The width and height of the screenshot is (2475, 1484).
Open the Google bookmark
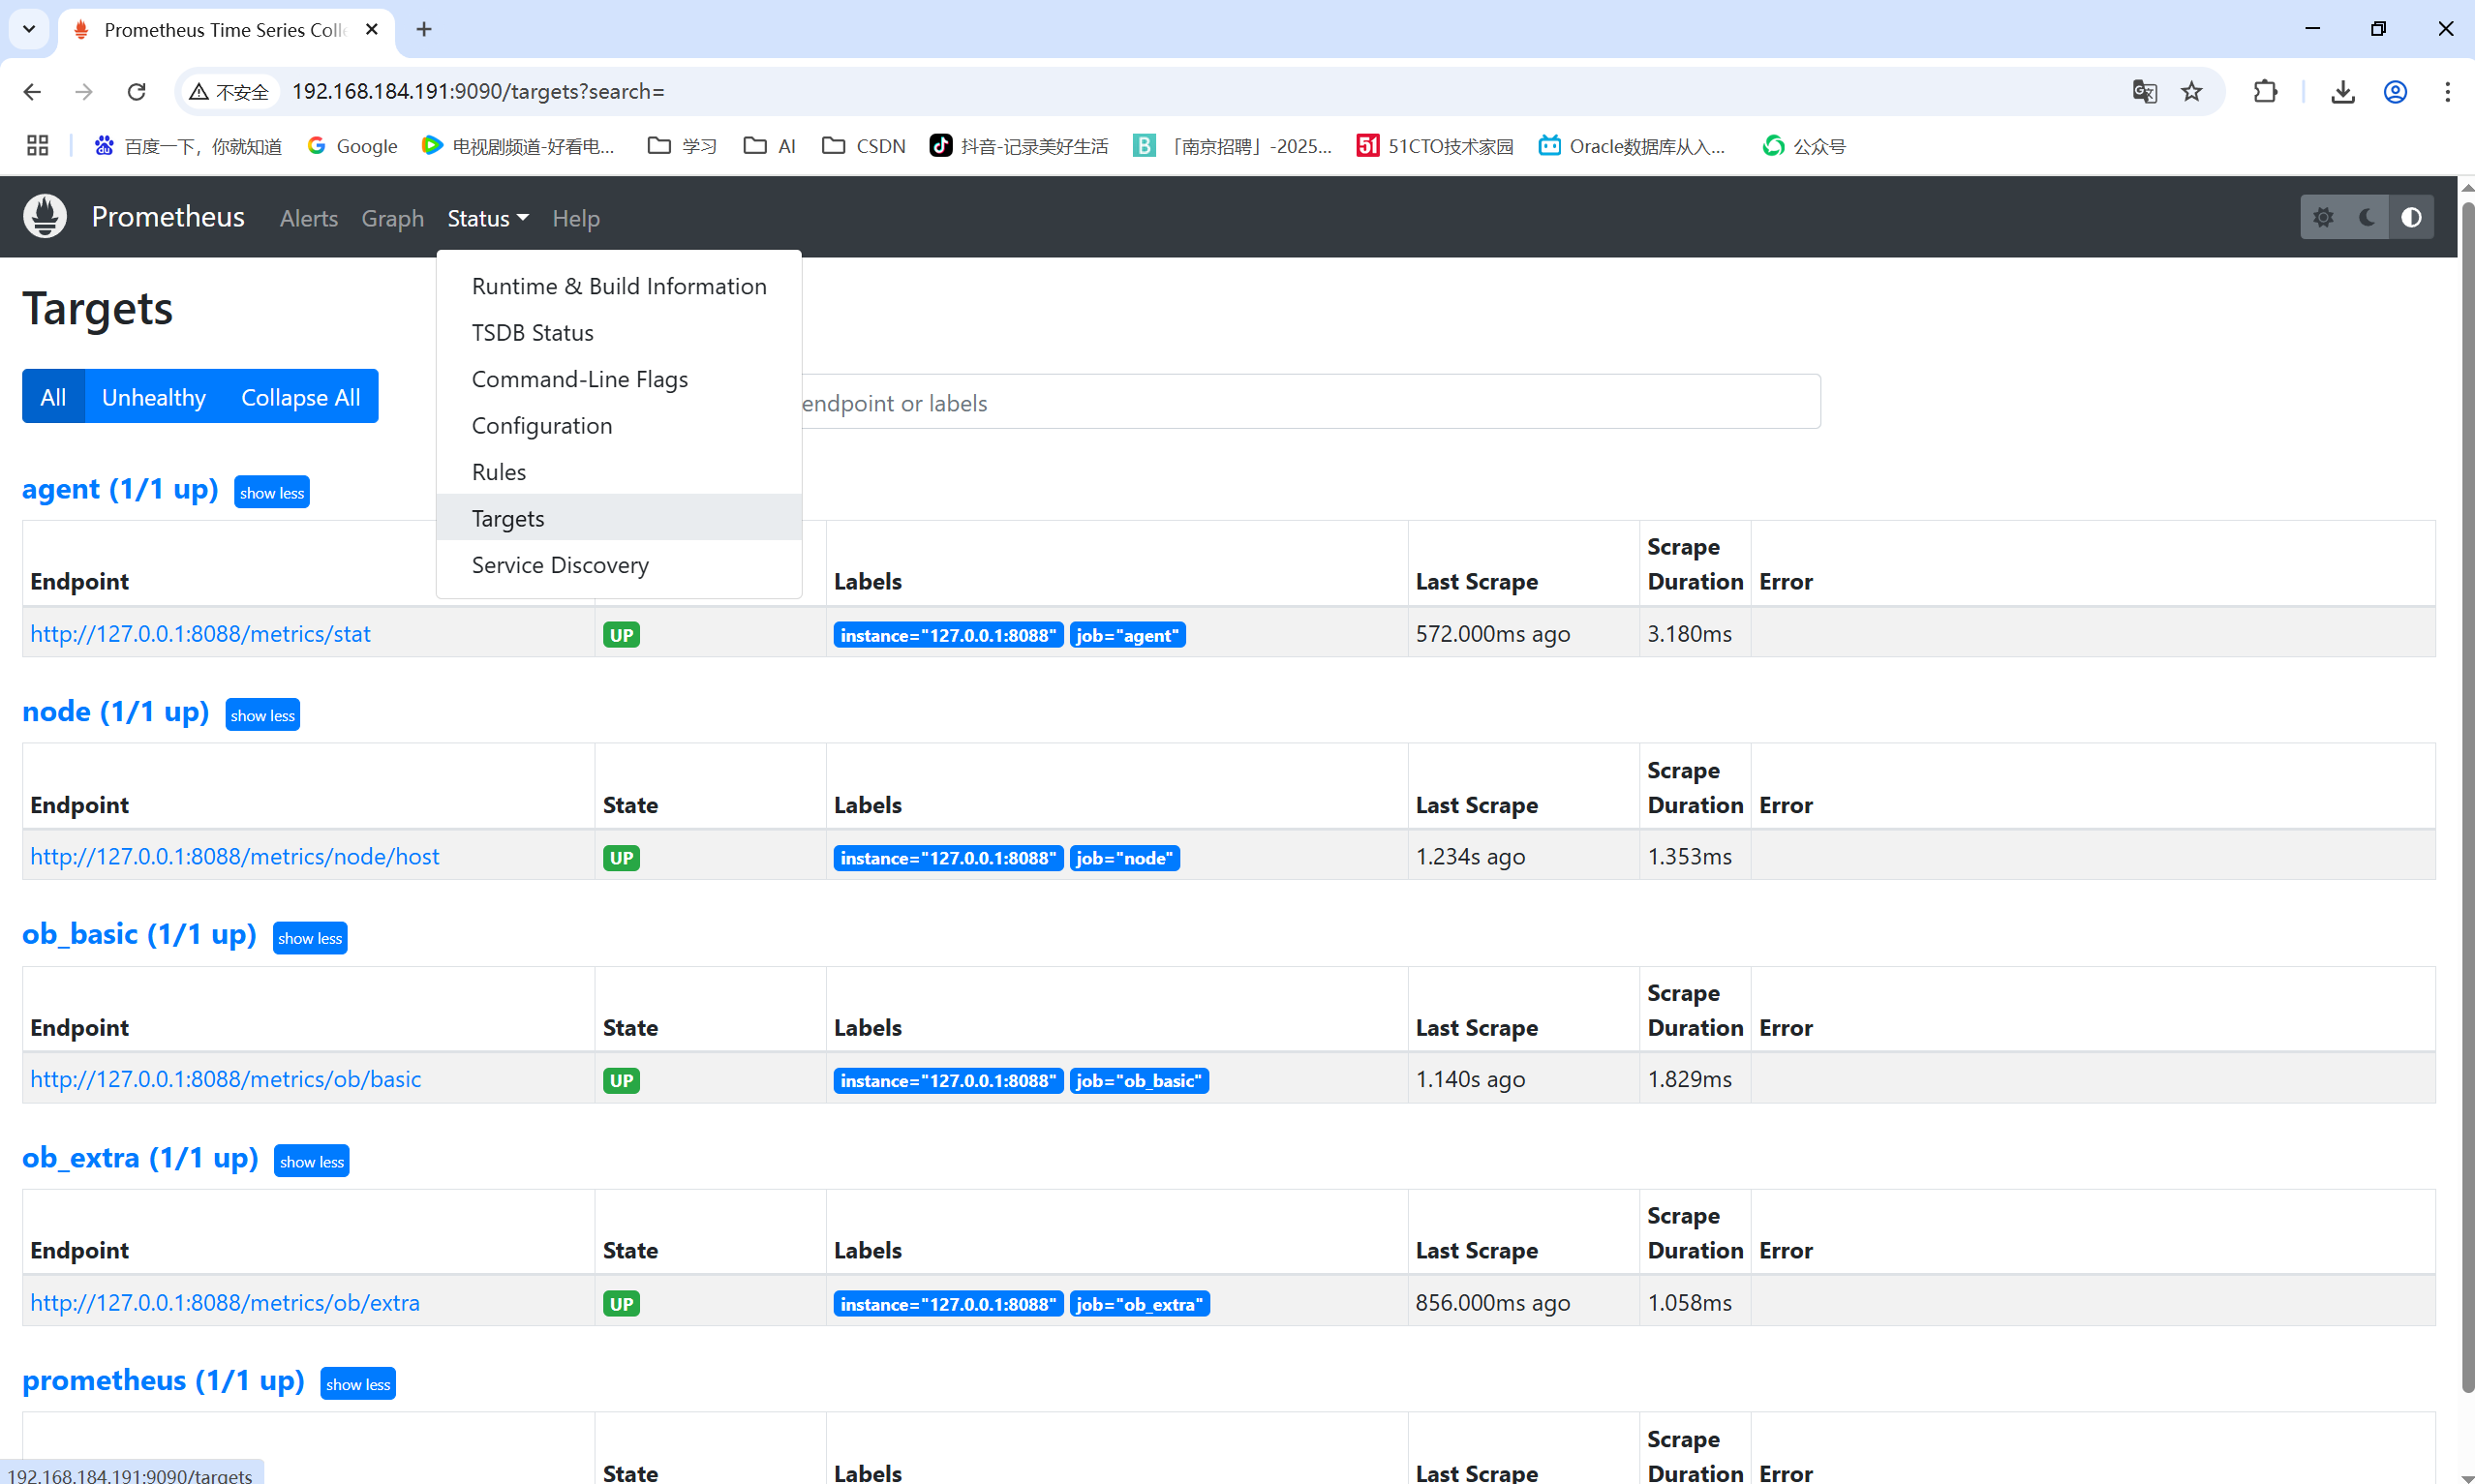click(x=352, y=146)
